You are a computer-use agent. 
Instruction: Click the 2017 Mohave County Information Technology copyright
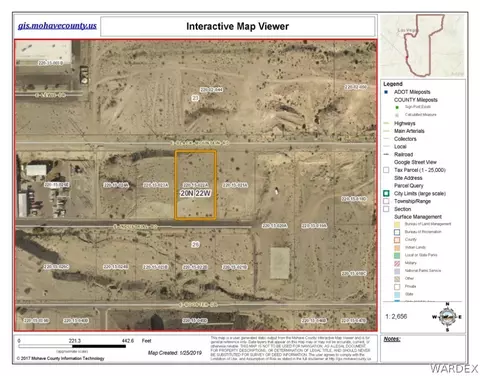point(60,358)
